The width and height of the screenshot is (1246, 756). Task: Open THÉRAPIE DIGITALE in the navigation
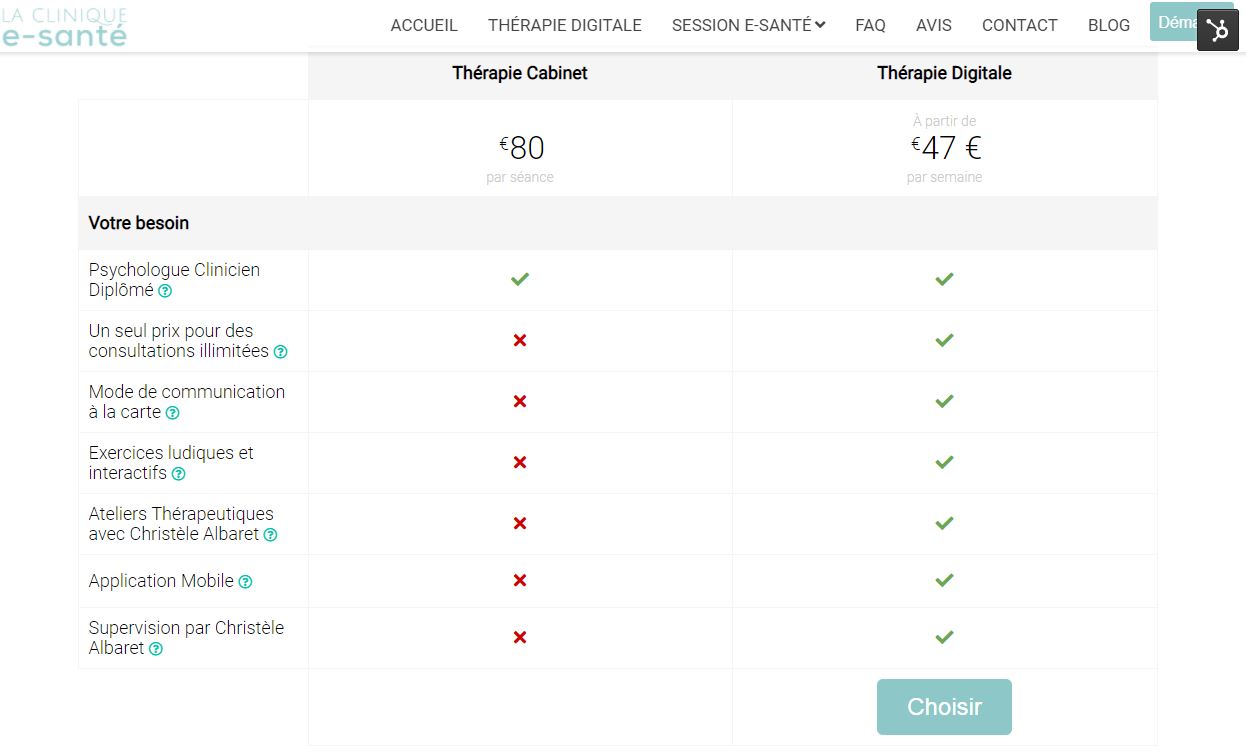(565, 25)
